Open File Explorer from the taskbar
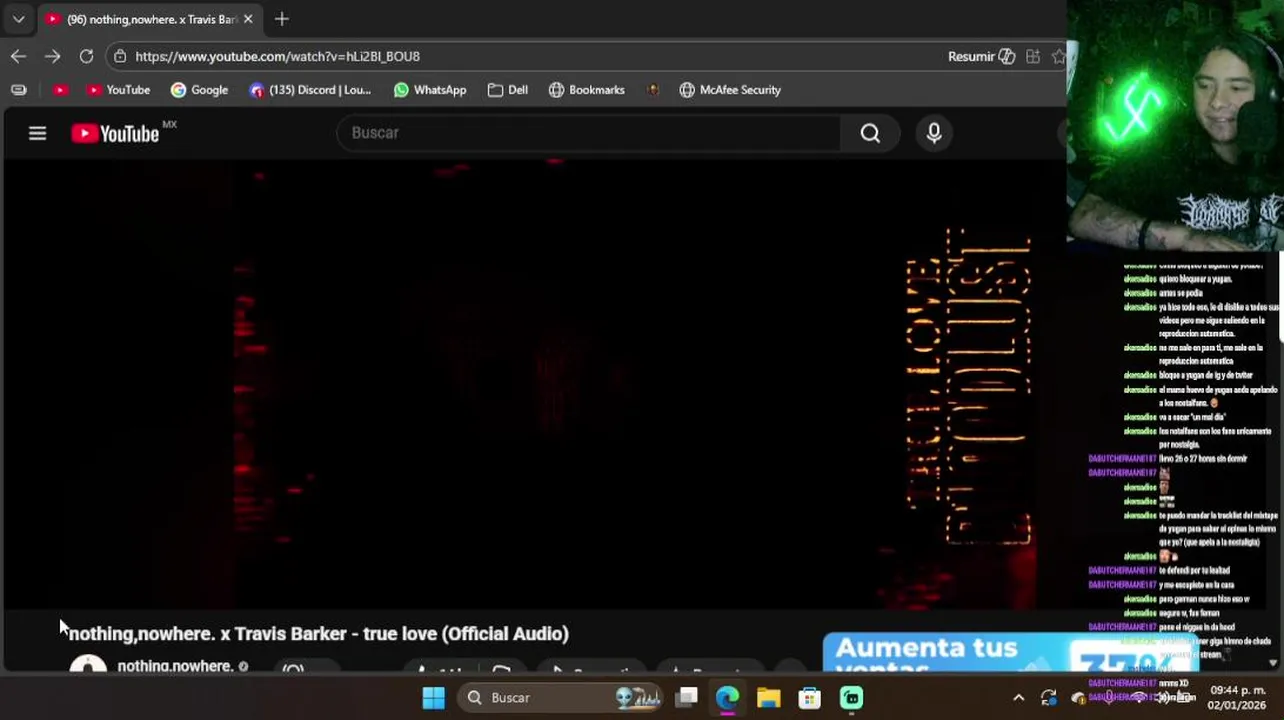The height and width of the screenshot is (720, 1284). coord(768,698)
